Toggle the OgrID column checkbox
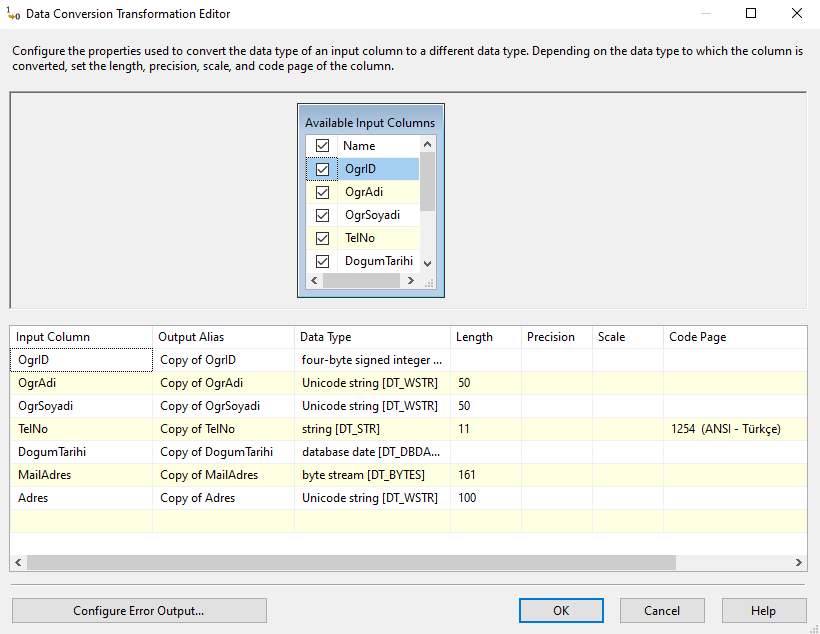Image resolution: width=820 pixels, height=634 pixels. 322,168
